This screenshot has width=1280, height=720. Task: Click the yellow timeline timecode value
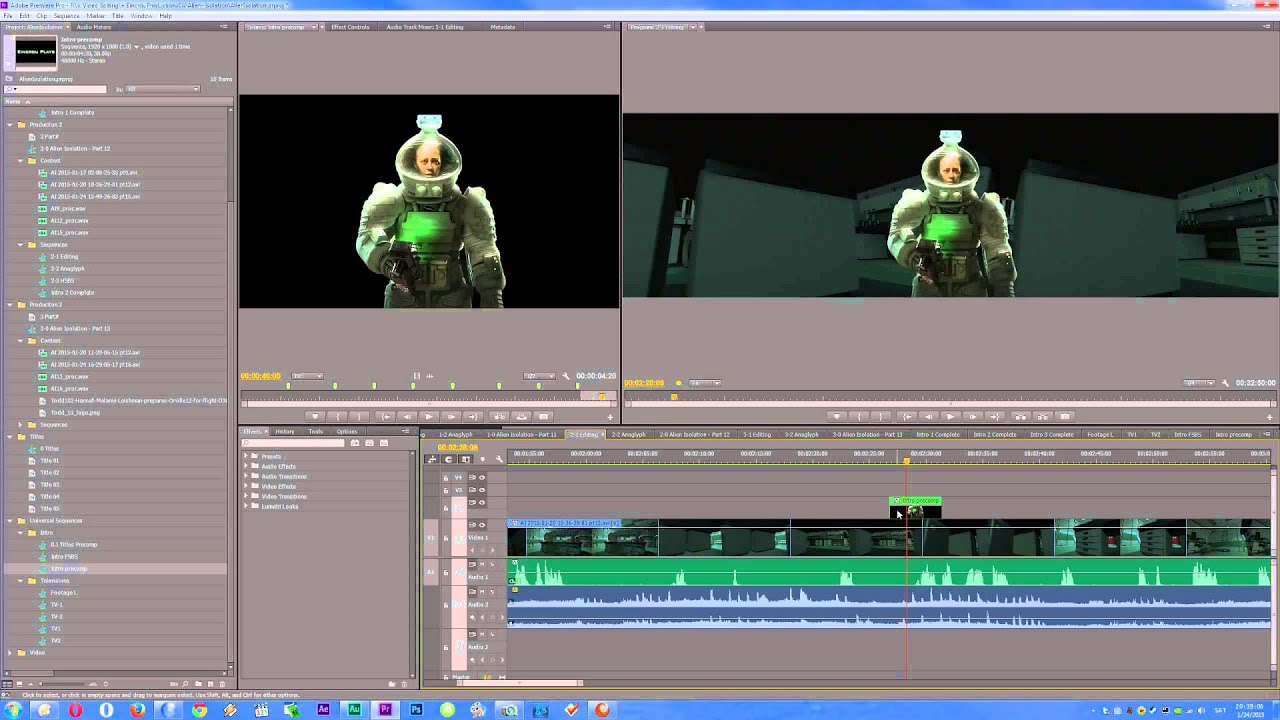458,447
